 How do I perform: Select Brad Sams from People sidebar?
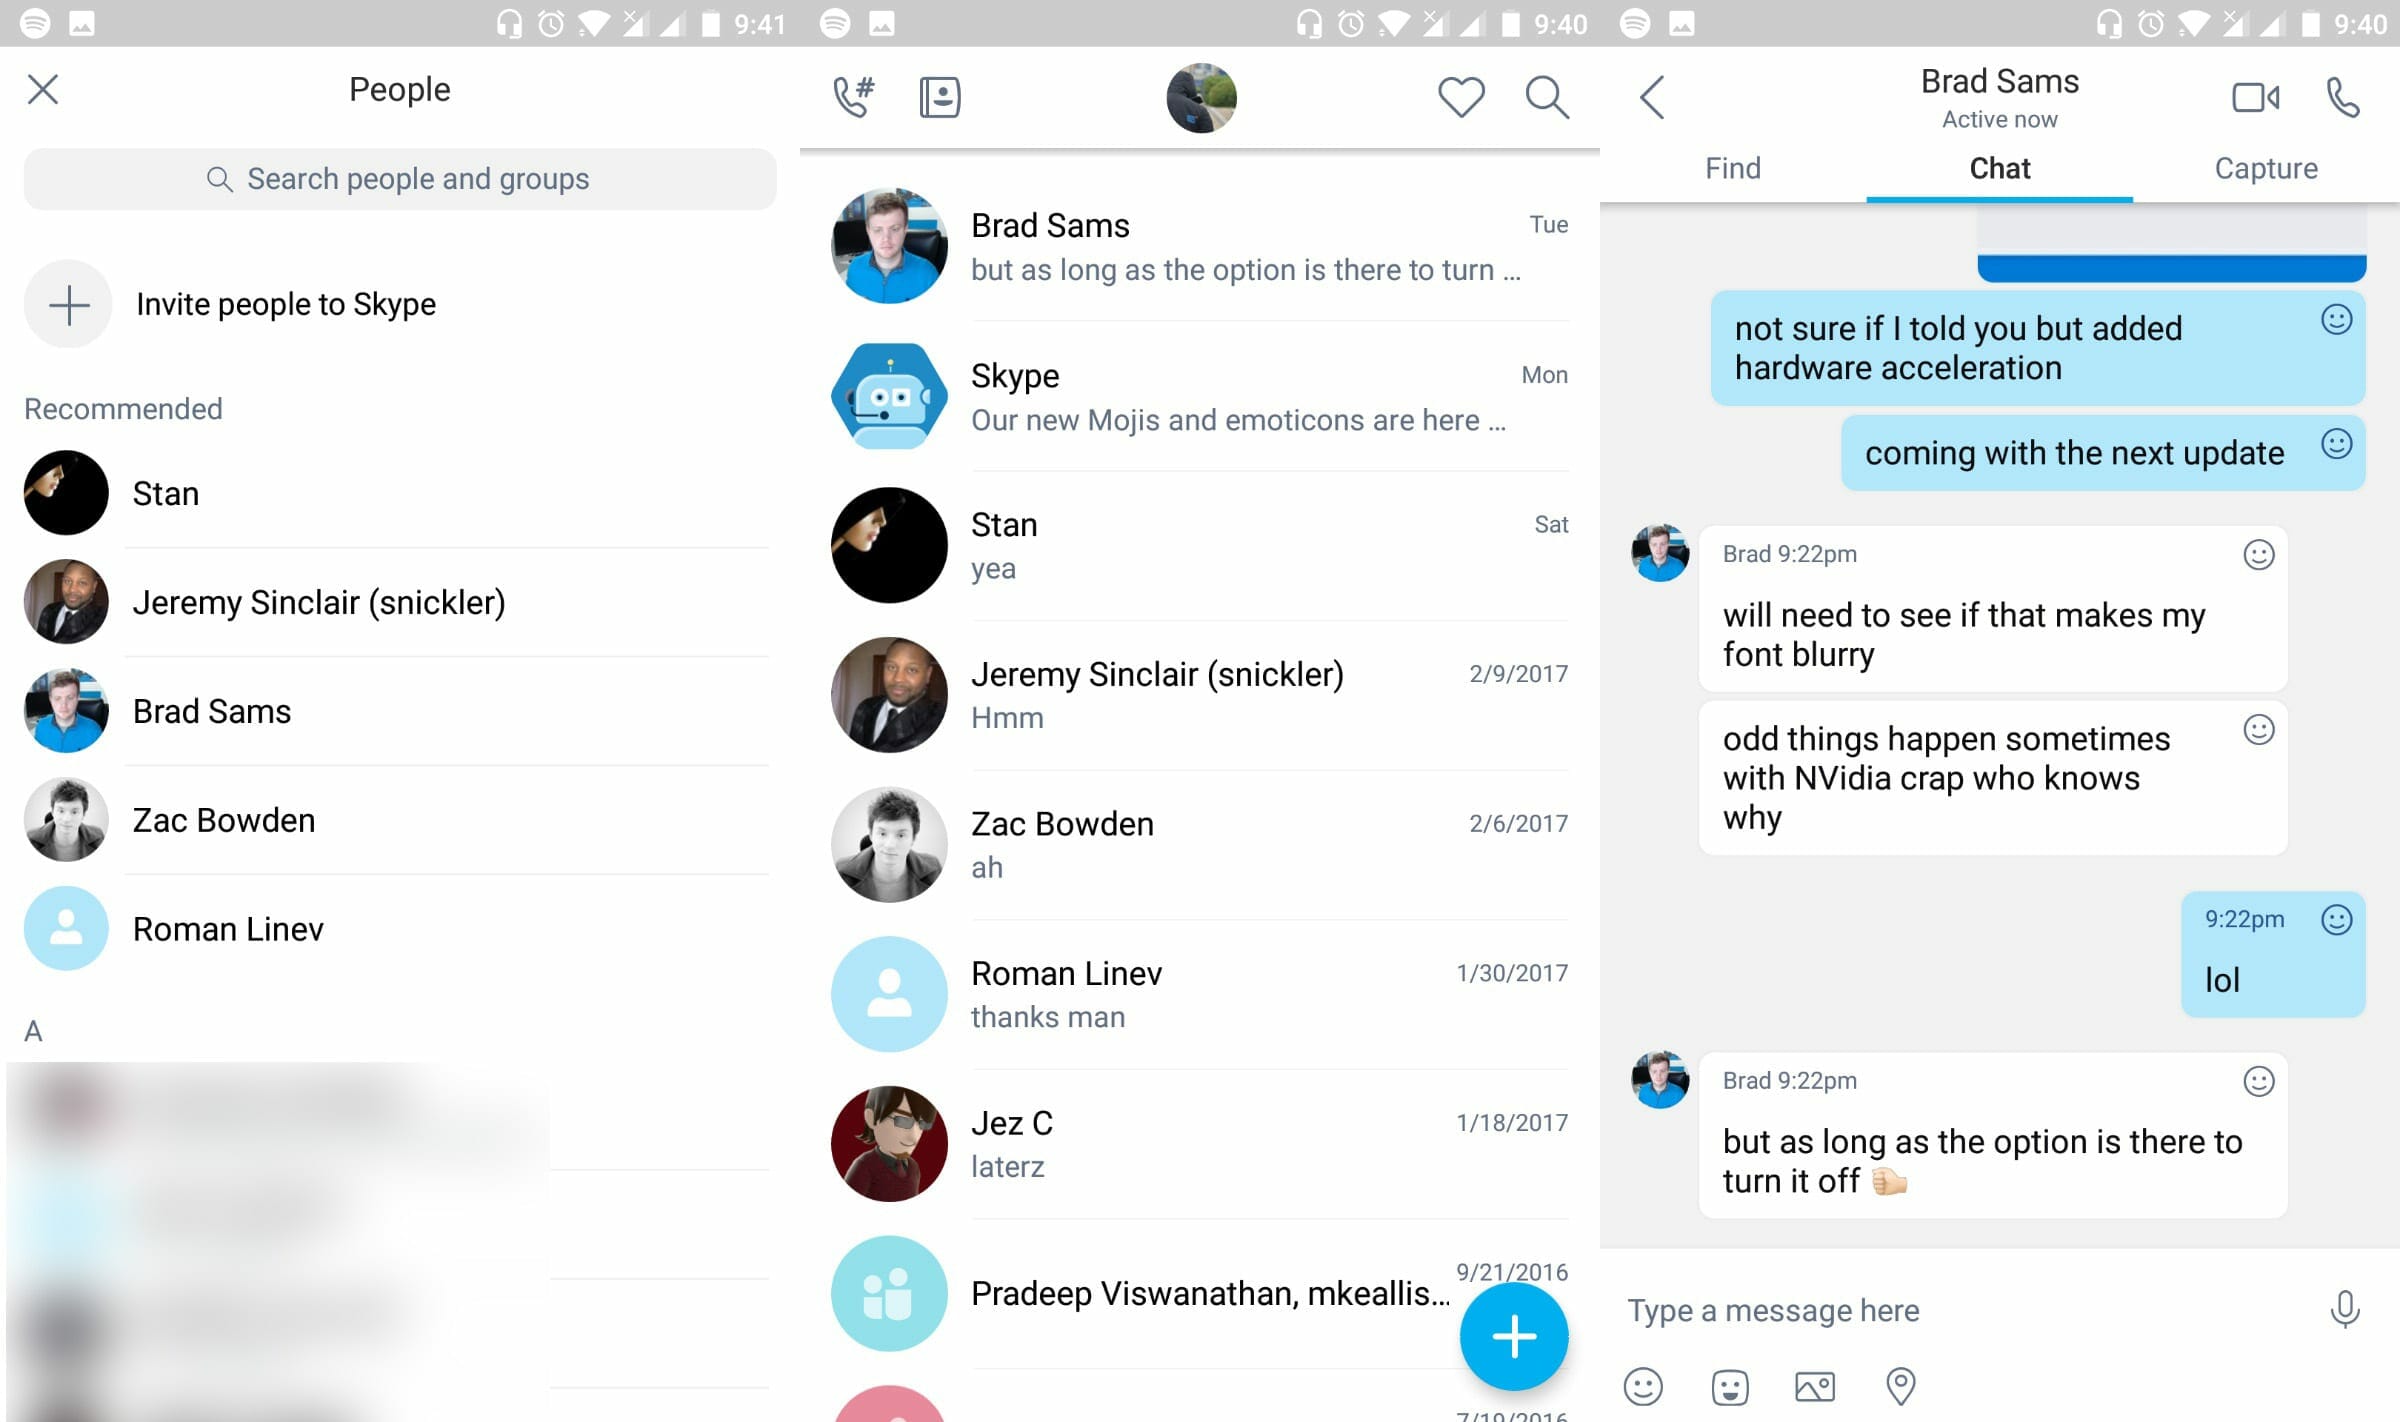[x=212, y=709]
